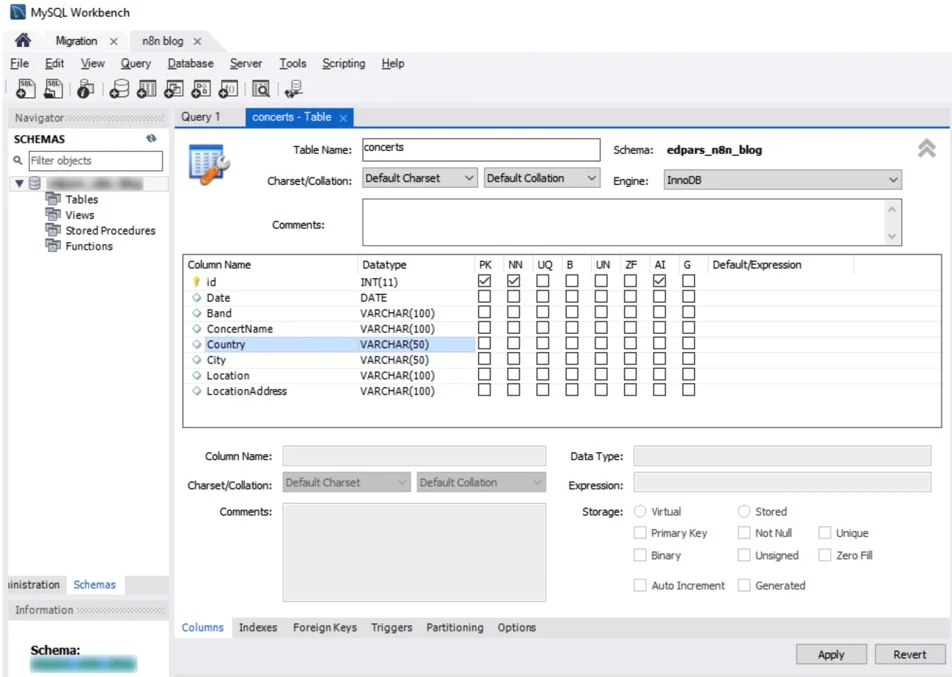This screenshot has height=677, width=952.
Task: Create a new table icon
Action: coord(146,89)
